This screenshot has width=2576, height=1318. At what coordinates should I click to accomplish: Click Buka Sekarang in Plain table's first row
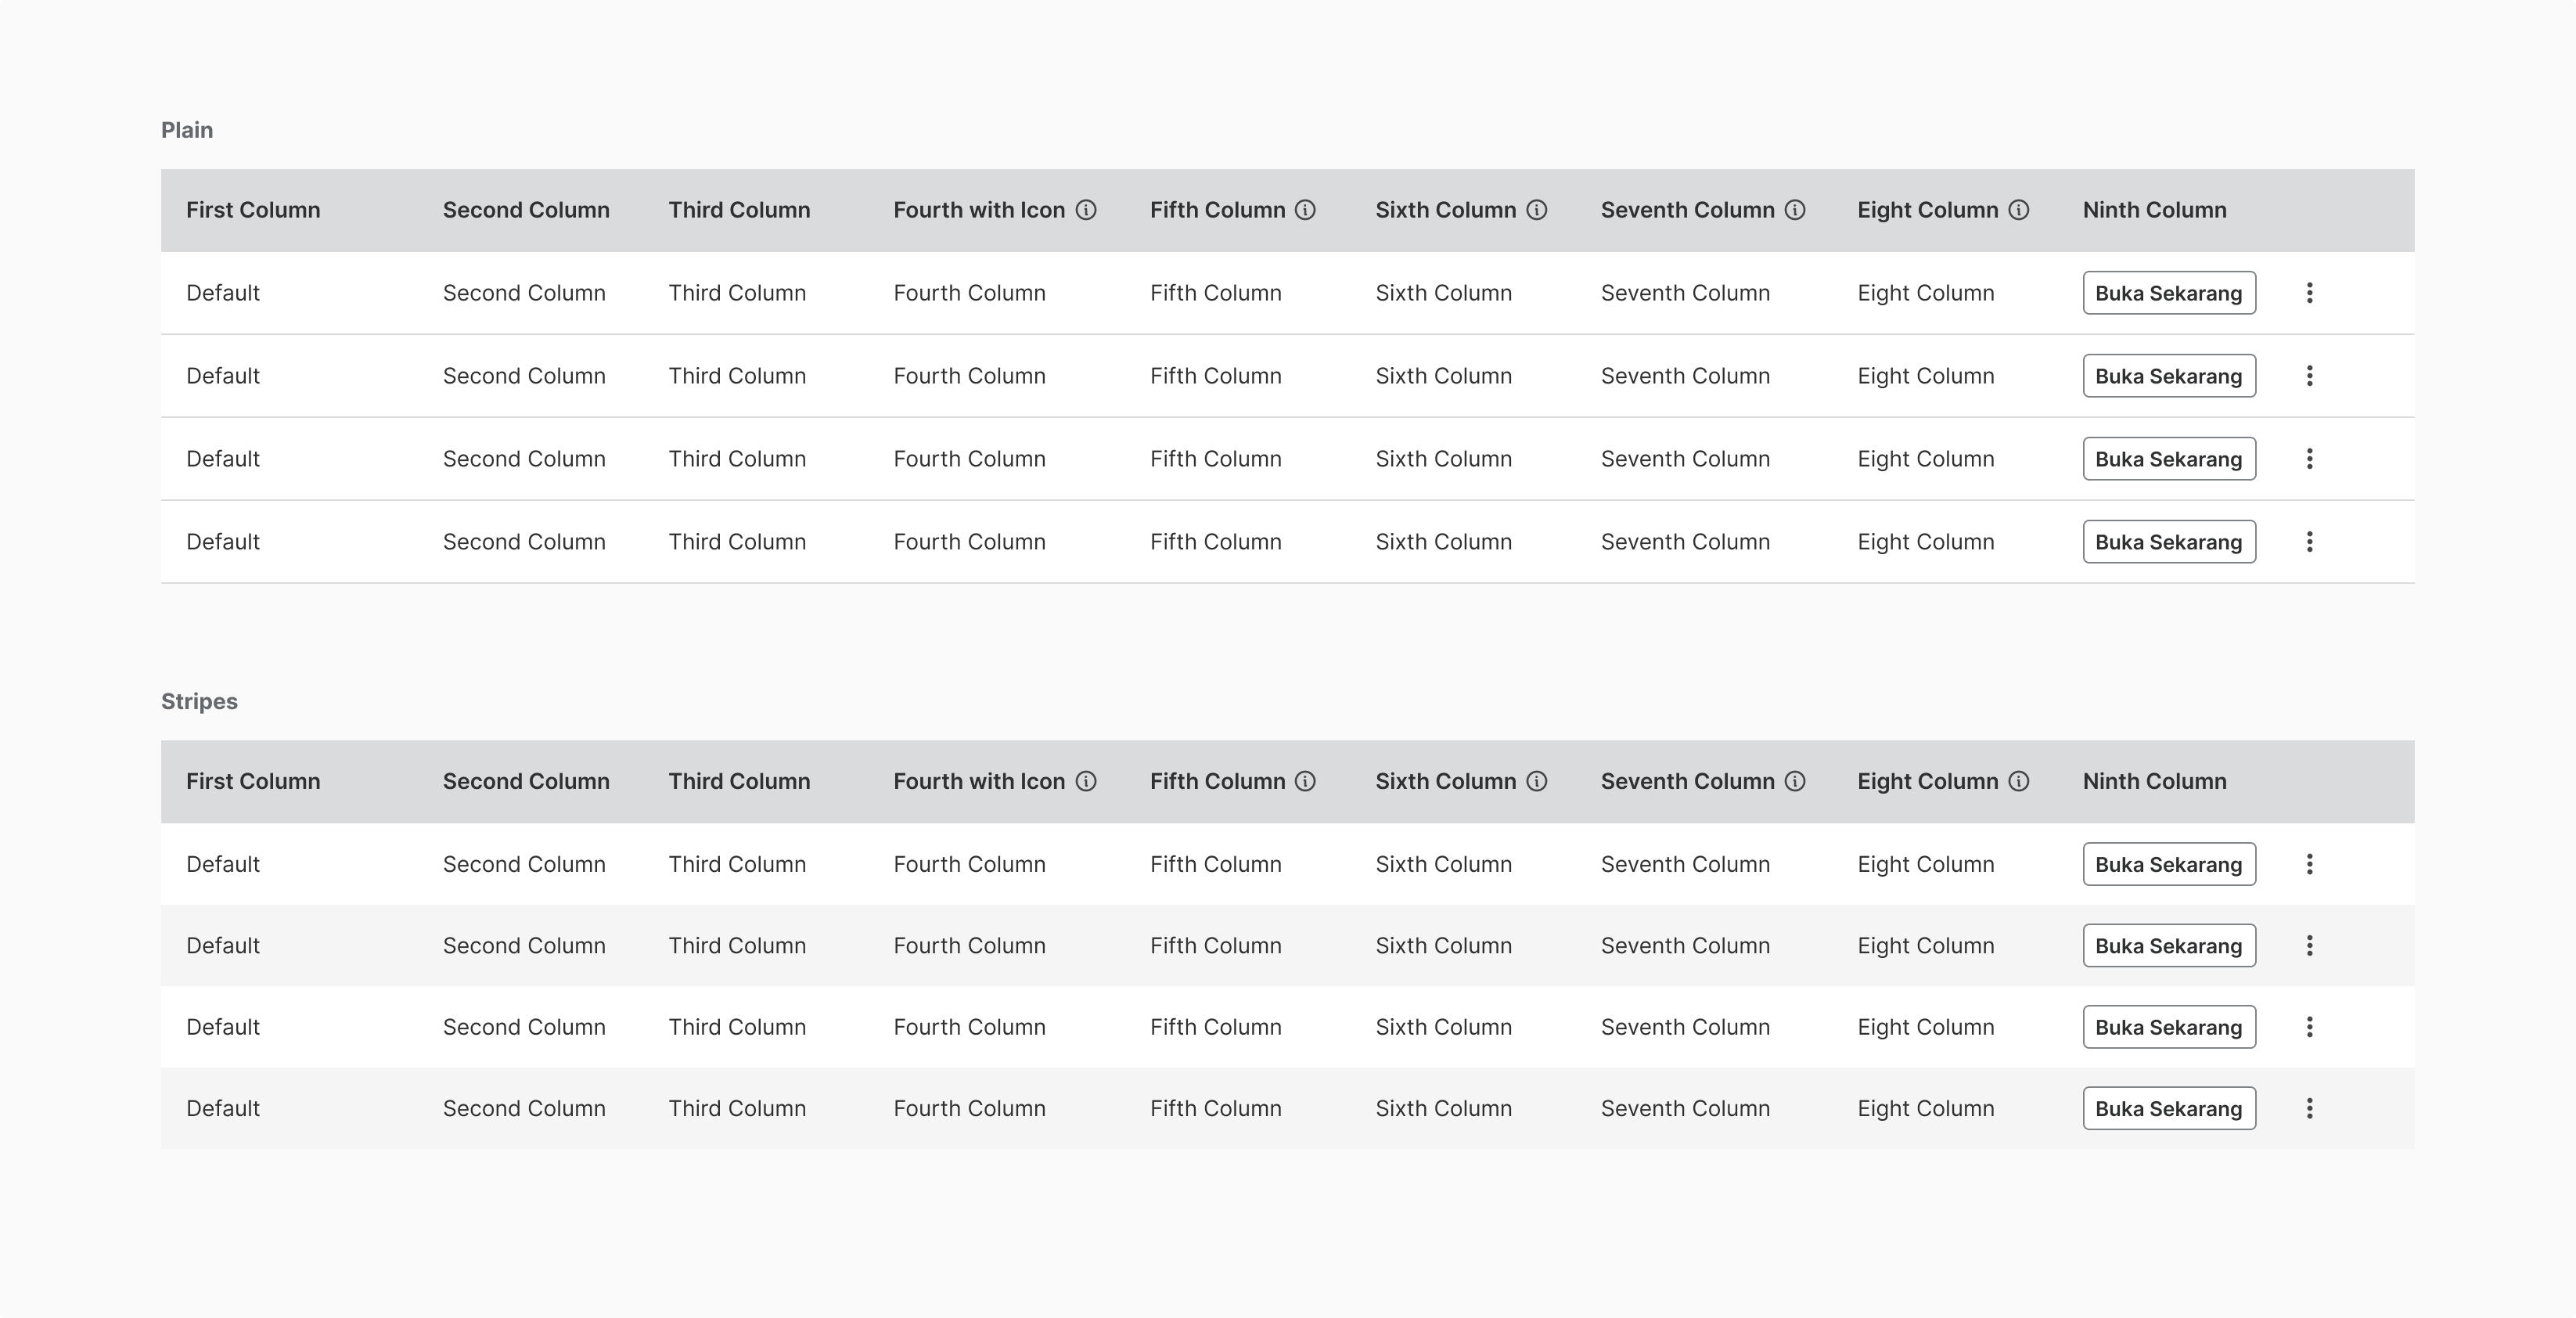click(x=2169, y=293)
